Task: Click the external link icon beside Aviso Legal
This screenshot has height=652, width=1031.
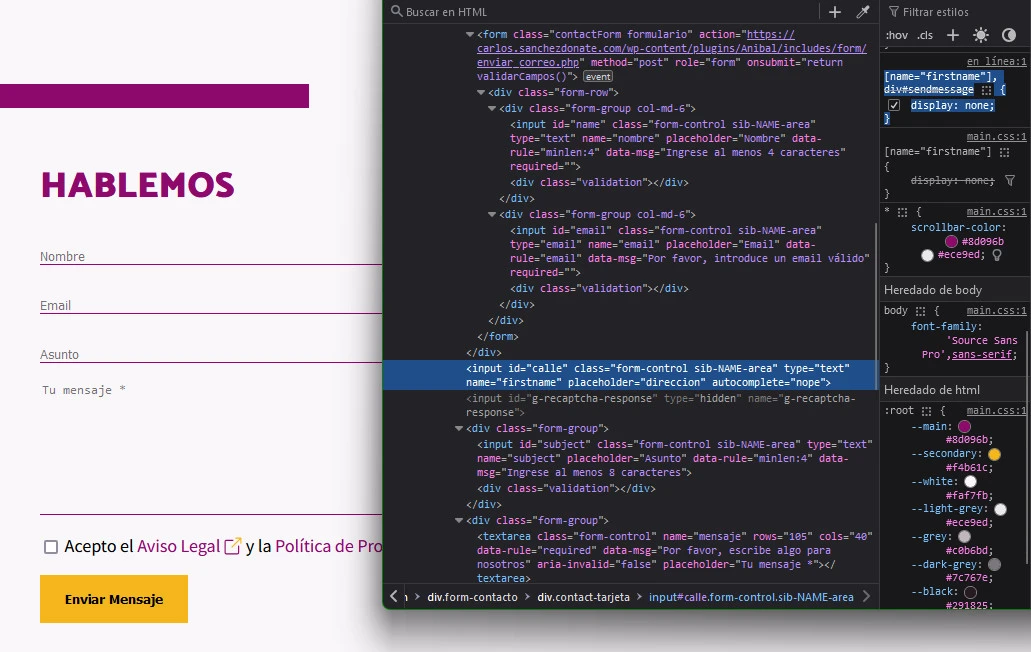Action: 233,546
